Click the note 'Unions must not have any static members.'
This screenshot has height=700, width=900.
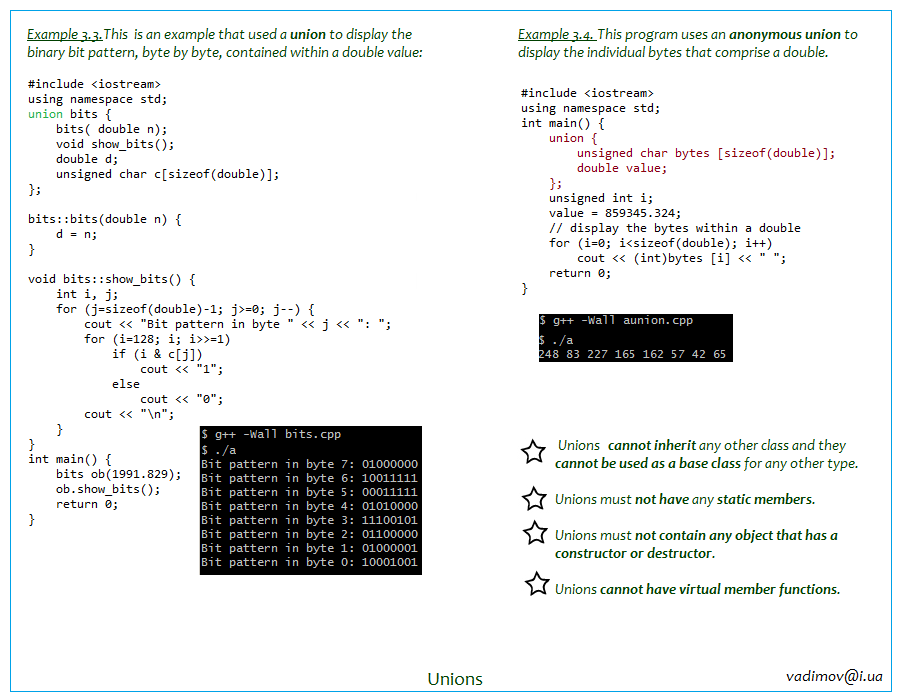coord(685,499)
